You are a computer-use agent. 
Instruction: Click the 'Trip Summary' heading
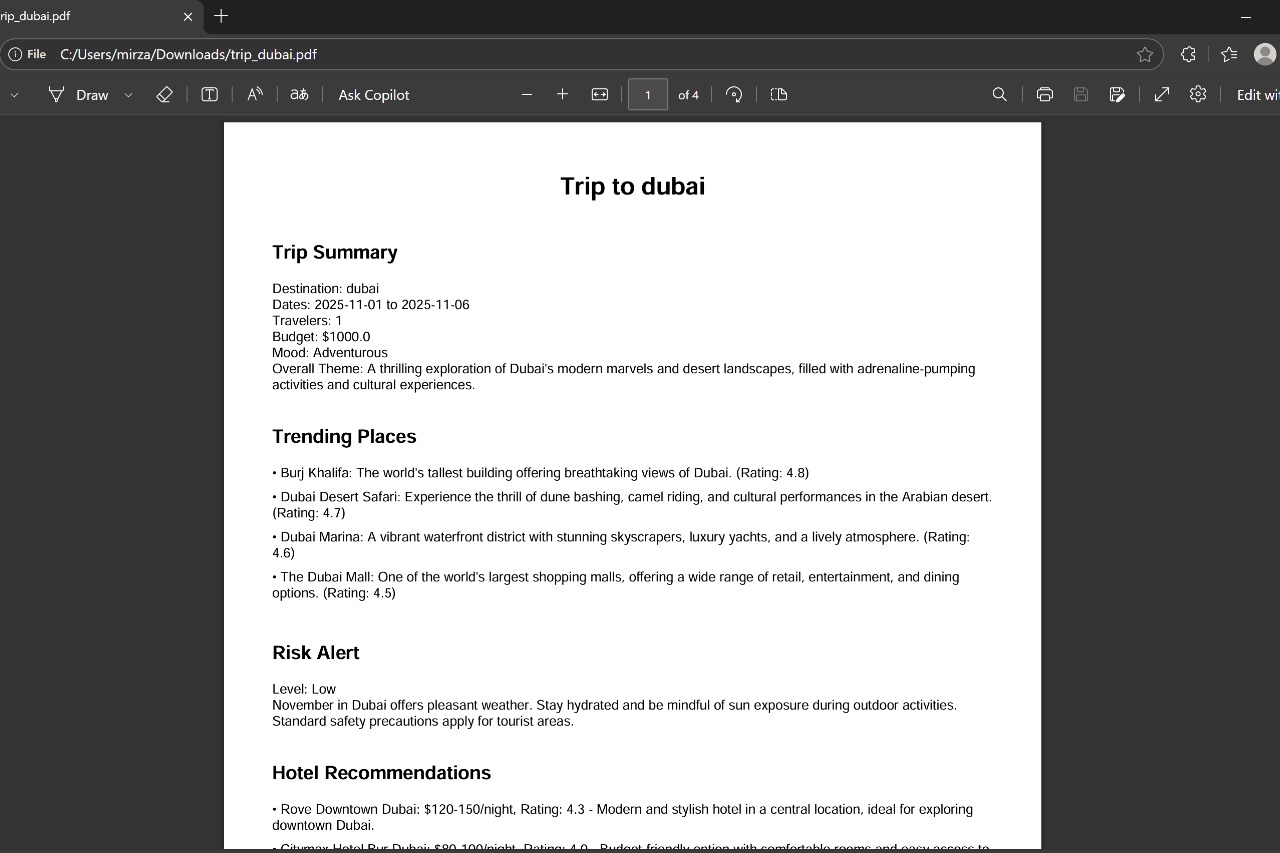(335, 252)
